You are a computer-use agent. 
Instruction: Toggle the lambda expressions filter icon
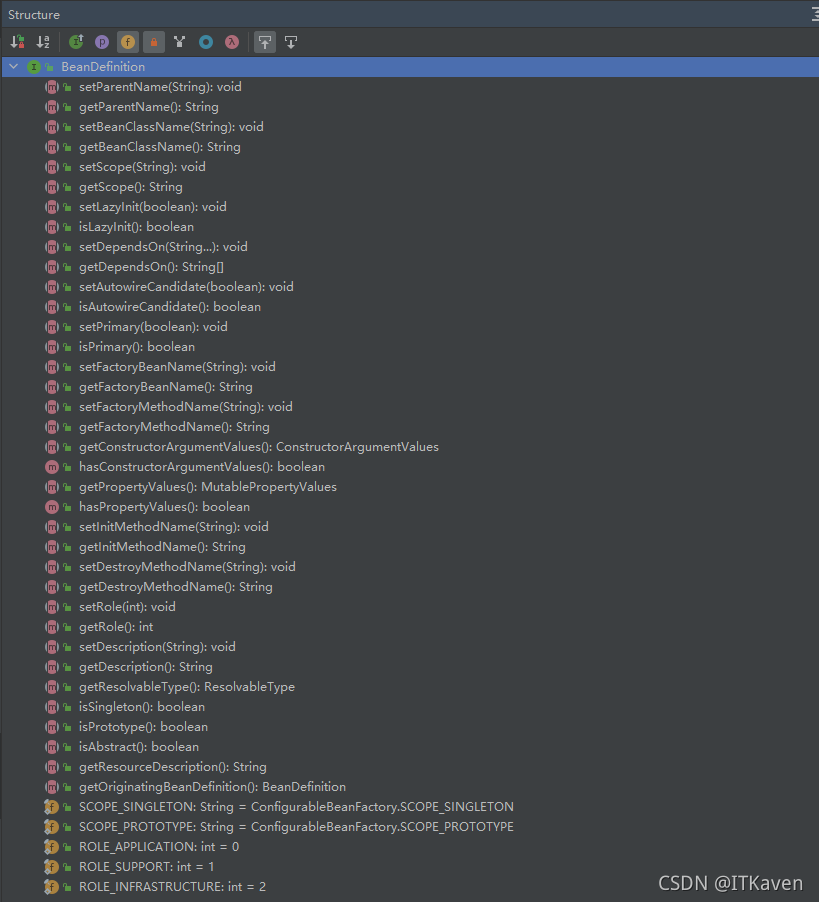pyautogui.click(x=232, y=42)
